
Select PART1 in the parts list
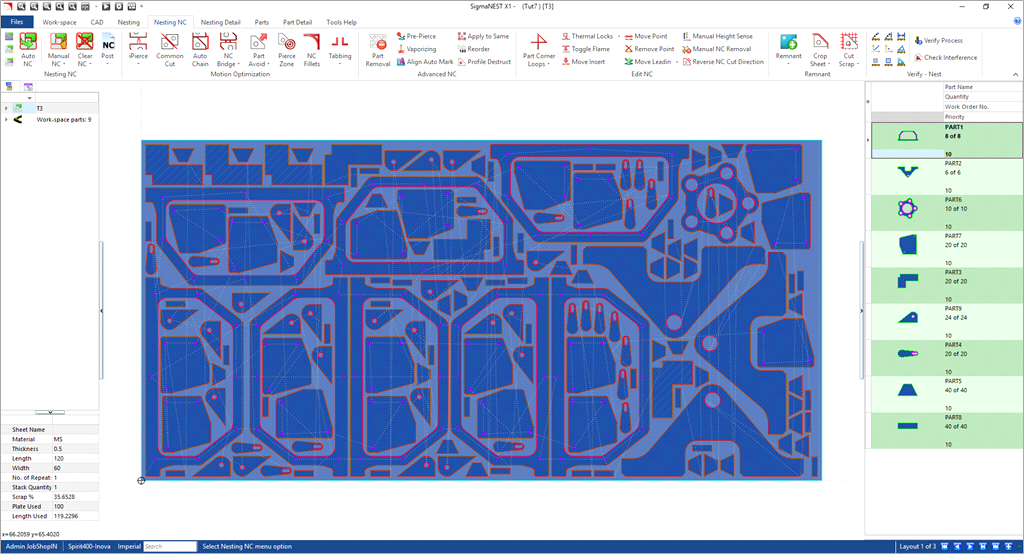tap(947, 140)
